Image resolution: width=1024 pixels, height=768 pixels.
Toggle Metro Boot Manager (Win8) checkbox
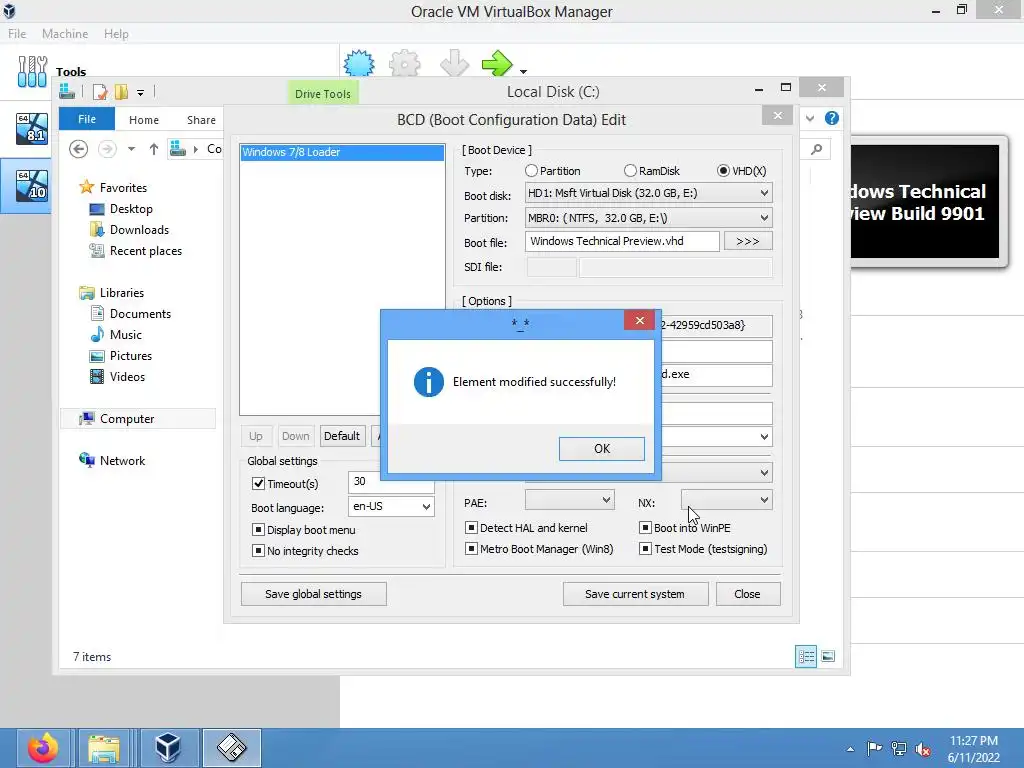coord(471,549)
